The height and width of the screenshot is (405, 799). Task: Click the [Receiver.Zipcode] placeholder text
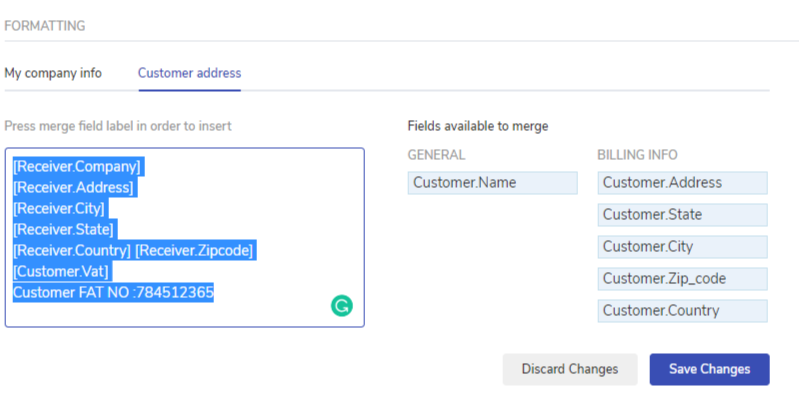(x=195, y=250)
